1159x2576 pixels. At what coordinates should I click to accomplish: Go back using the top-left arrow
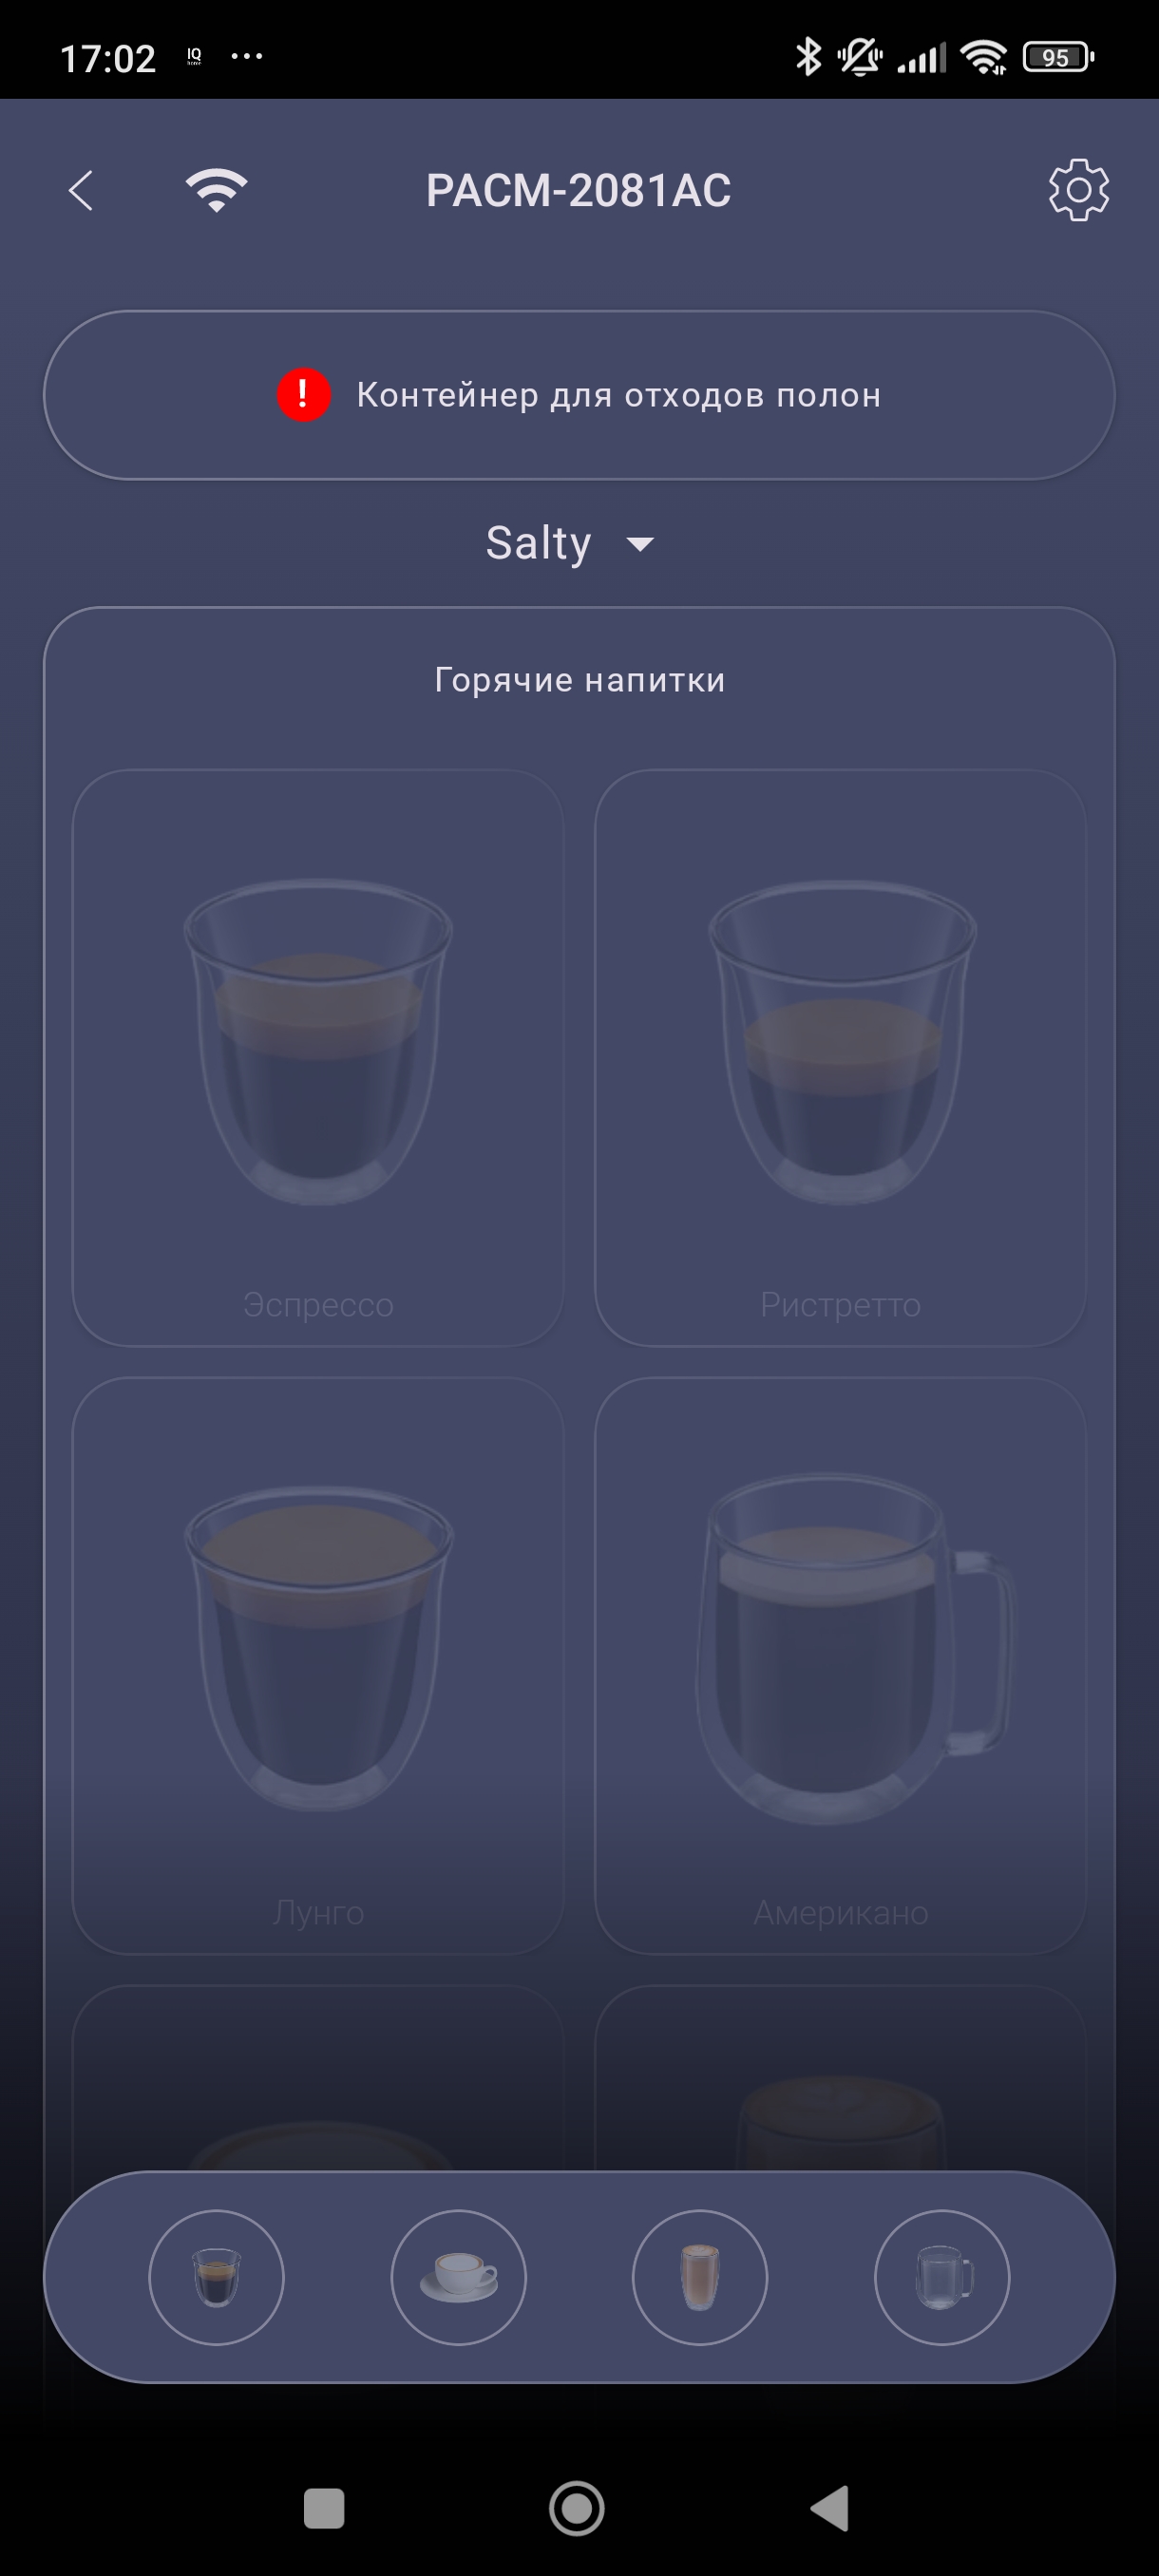(81, 190)
